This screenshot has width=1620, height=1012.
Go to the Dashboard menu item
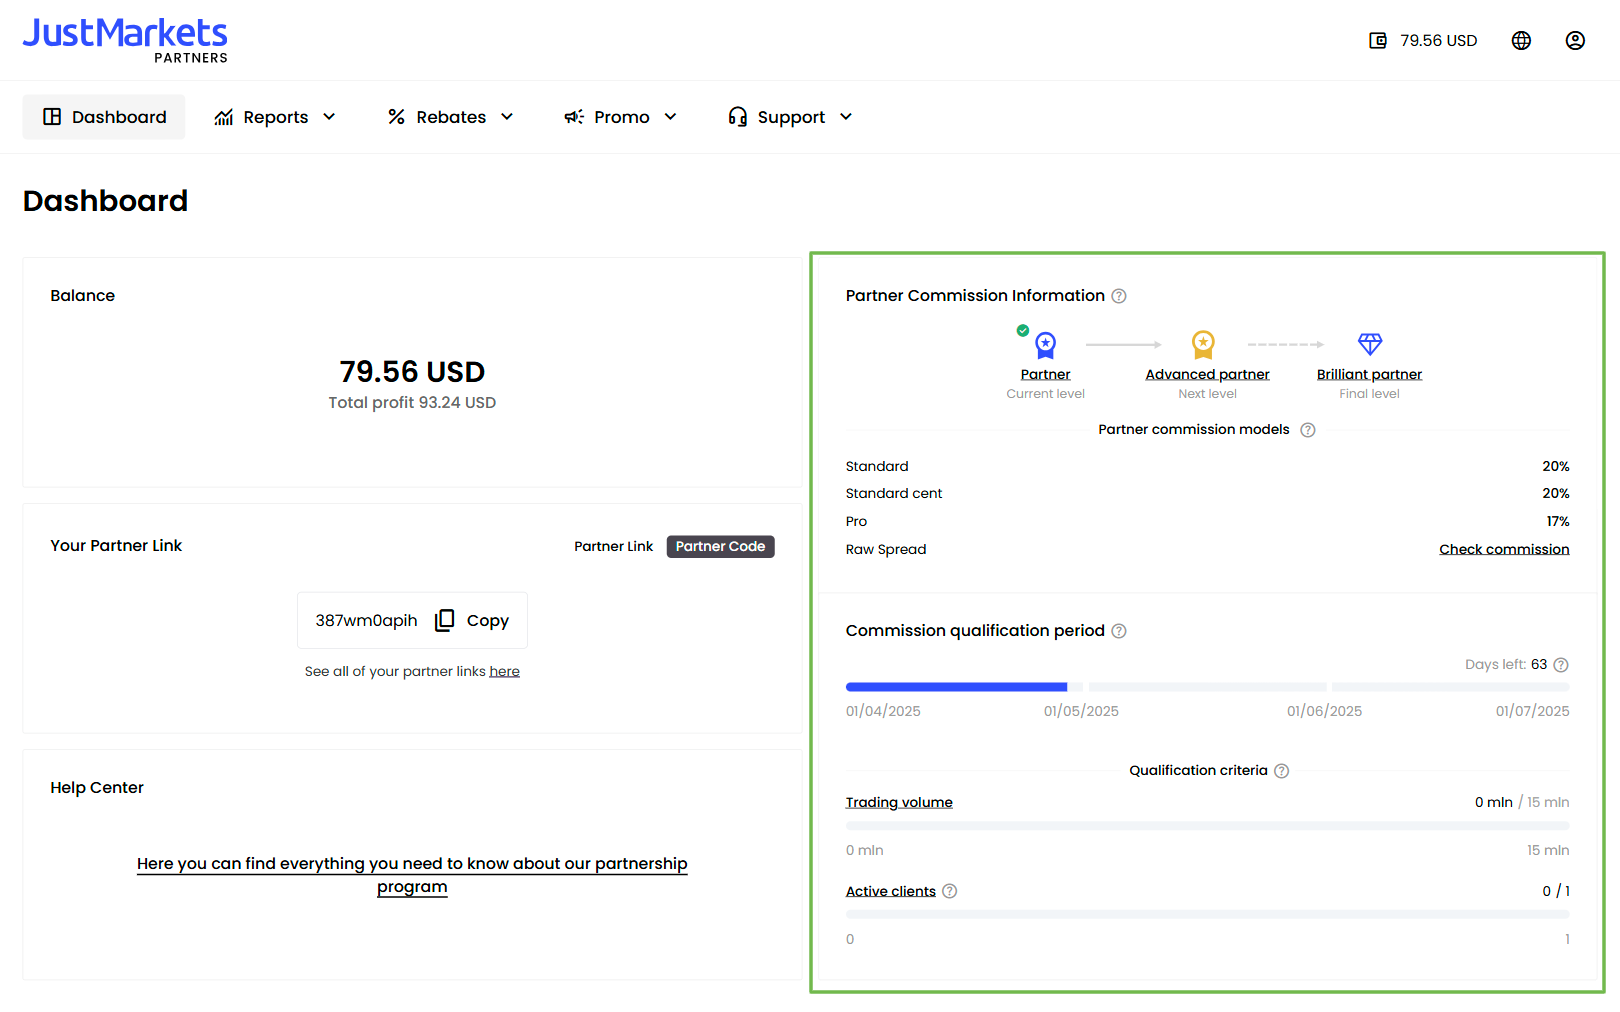tap(104, 117)
